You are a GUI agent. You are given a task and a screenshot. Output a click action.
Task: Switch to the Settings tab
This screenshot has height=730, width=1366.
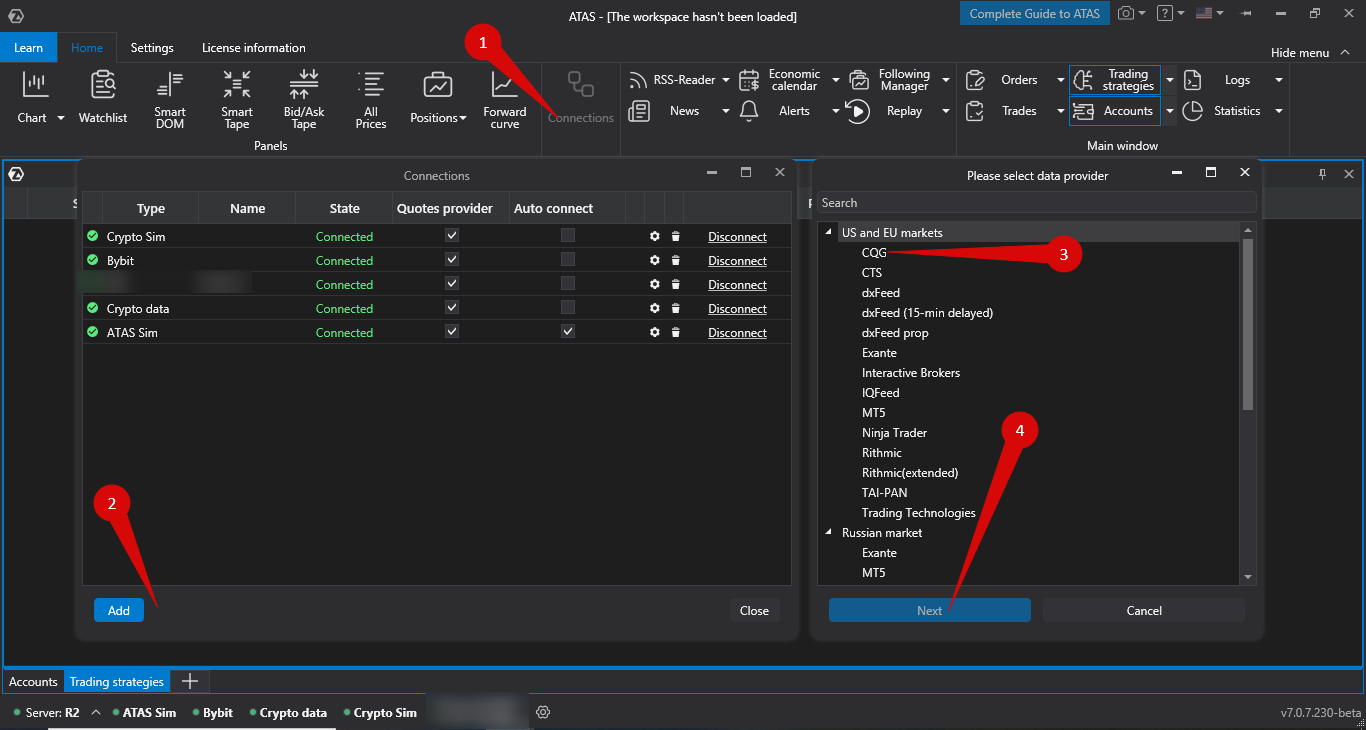pyautogui.click(x=152, y=48)
